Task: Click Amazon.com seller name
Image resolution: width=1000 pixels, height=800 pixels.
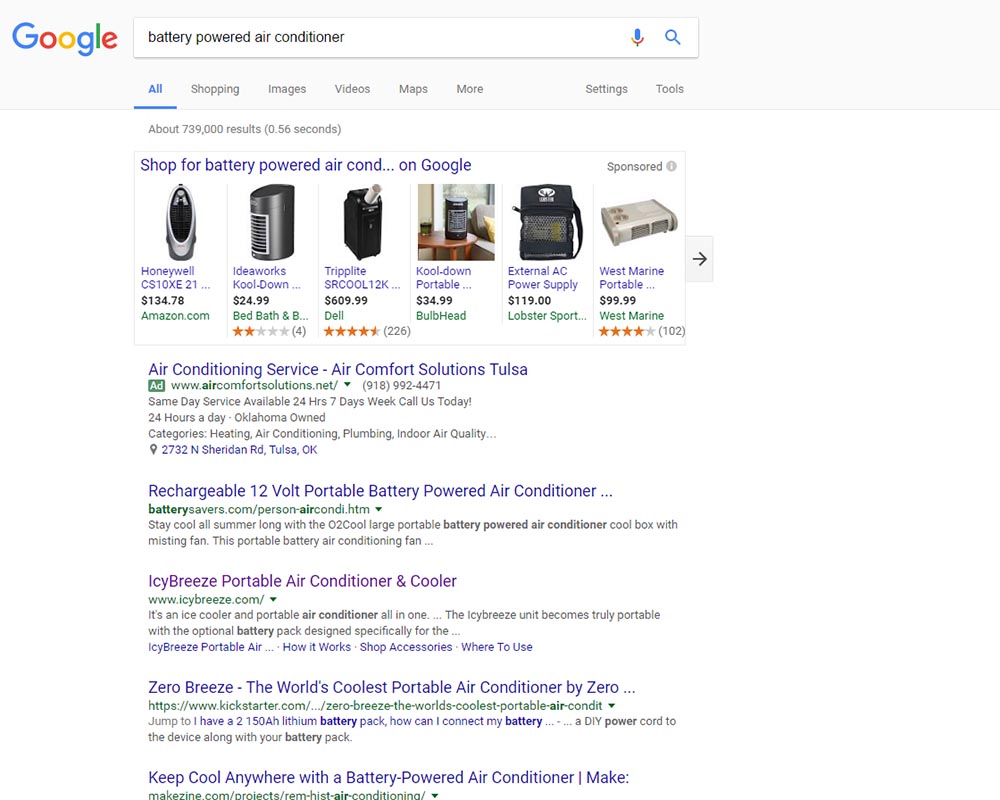Action: click(175, 316)
